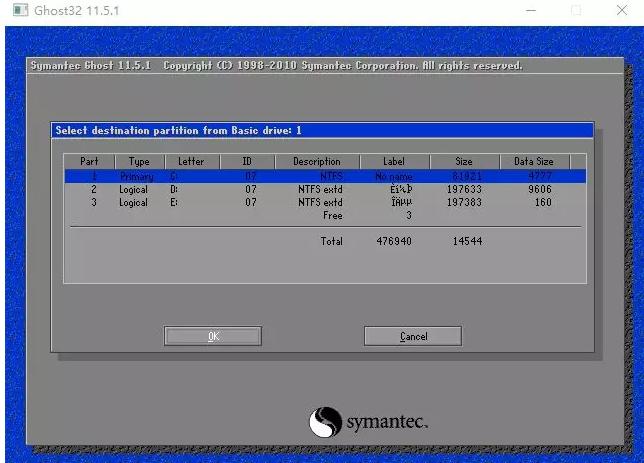This screenshot has height=463, width=644.
Task: Click the Cancel button
Action: (x=413, y=336)
